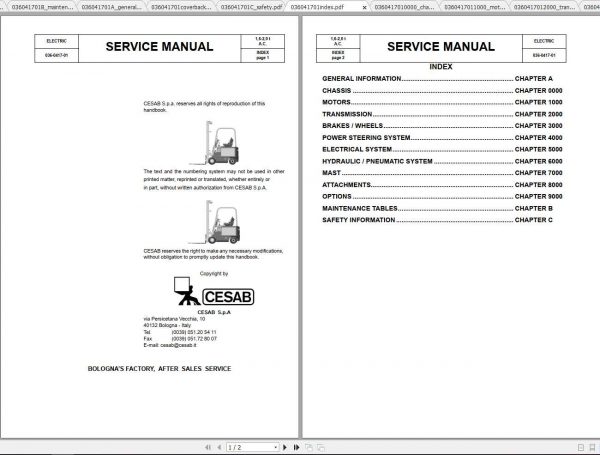Click the POWER STEERING SYSTEM index entry

[x=442, y=137]
